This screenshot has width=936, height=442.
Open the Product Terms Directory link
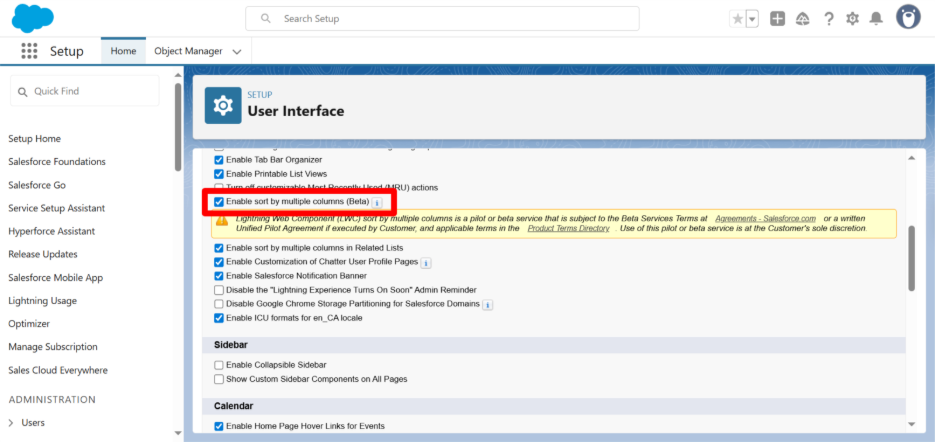tap(568, 229)
